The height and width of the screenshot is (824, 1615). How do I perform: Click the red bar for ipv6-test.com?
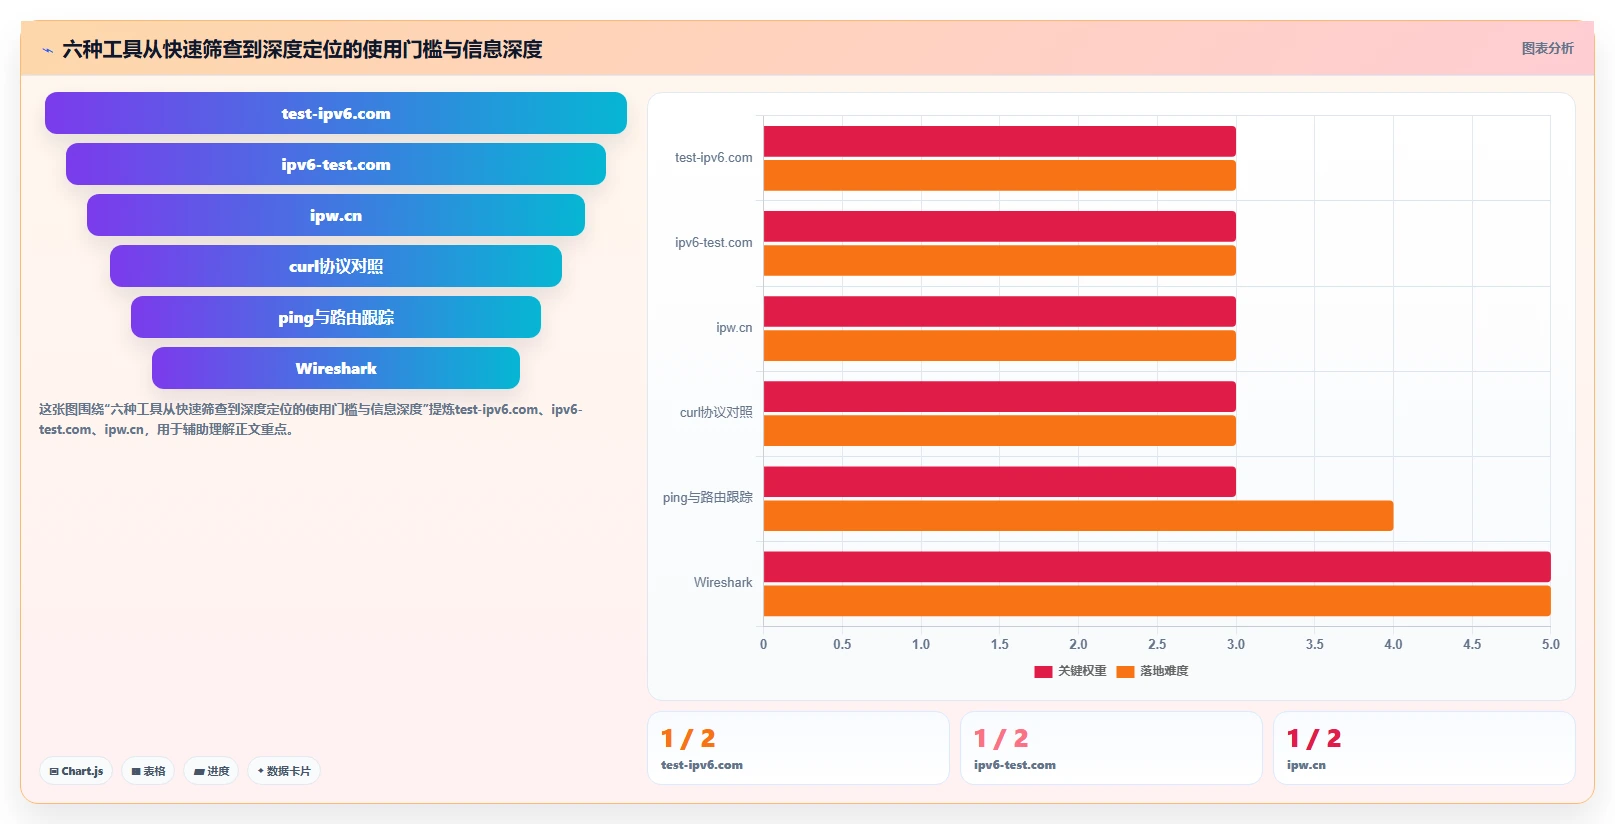point(1000,226)
